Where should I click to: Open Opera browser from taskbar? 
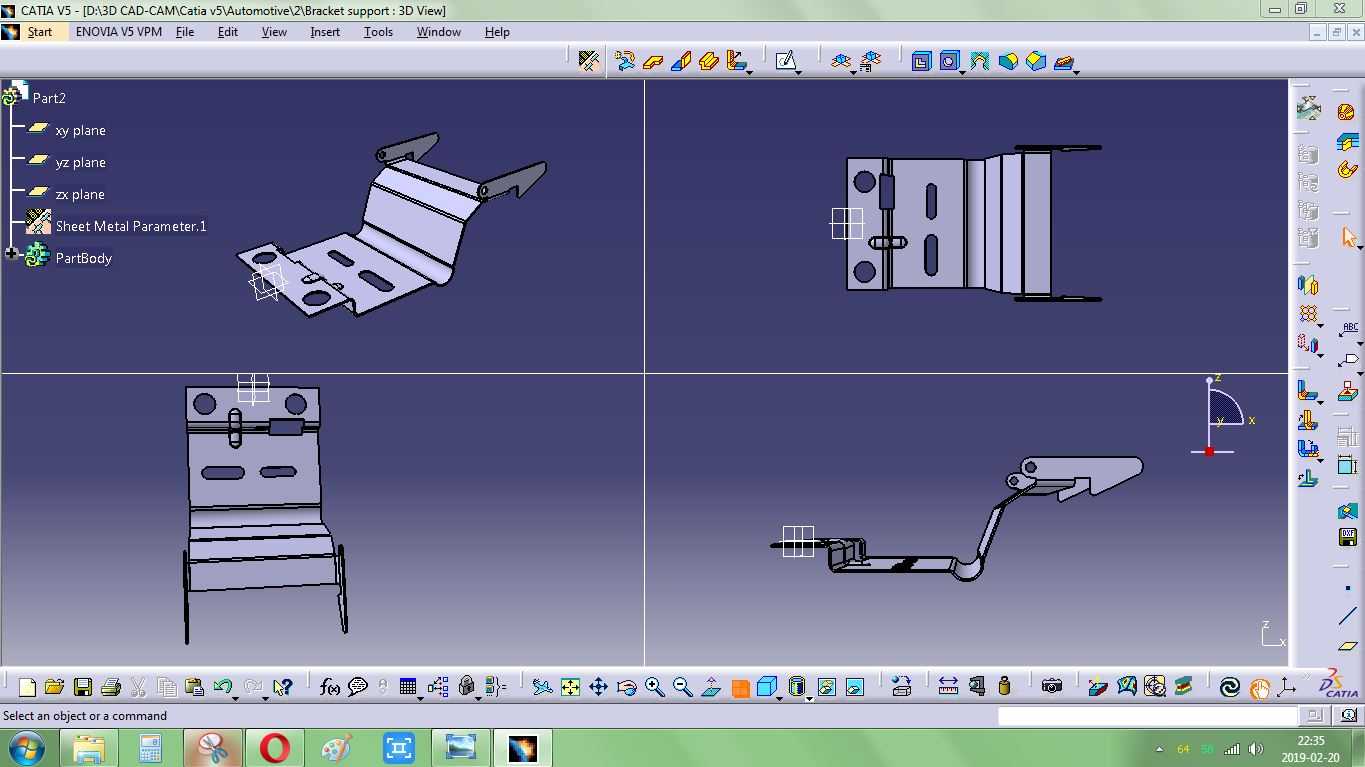point(275,748)
